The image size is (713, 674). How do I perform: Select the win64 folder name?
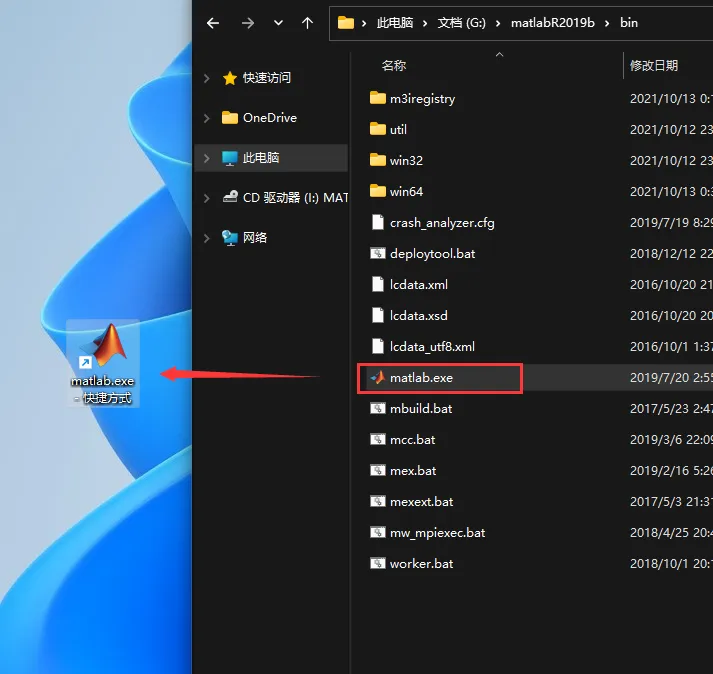(x=406, y=191)
